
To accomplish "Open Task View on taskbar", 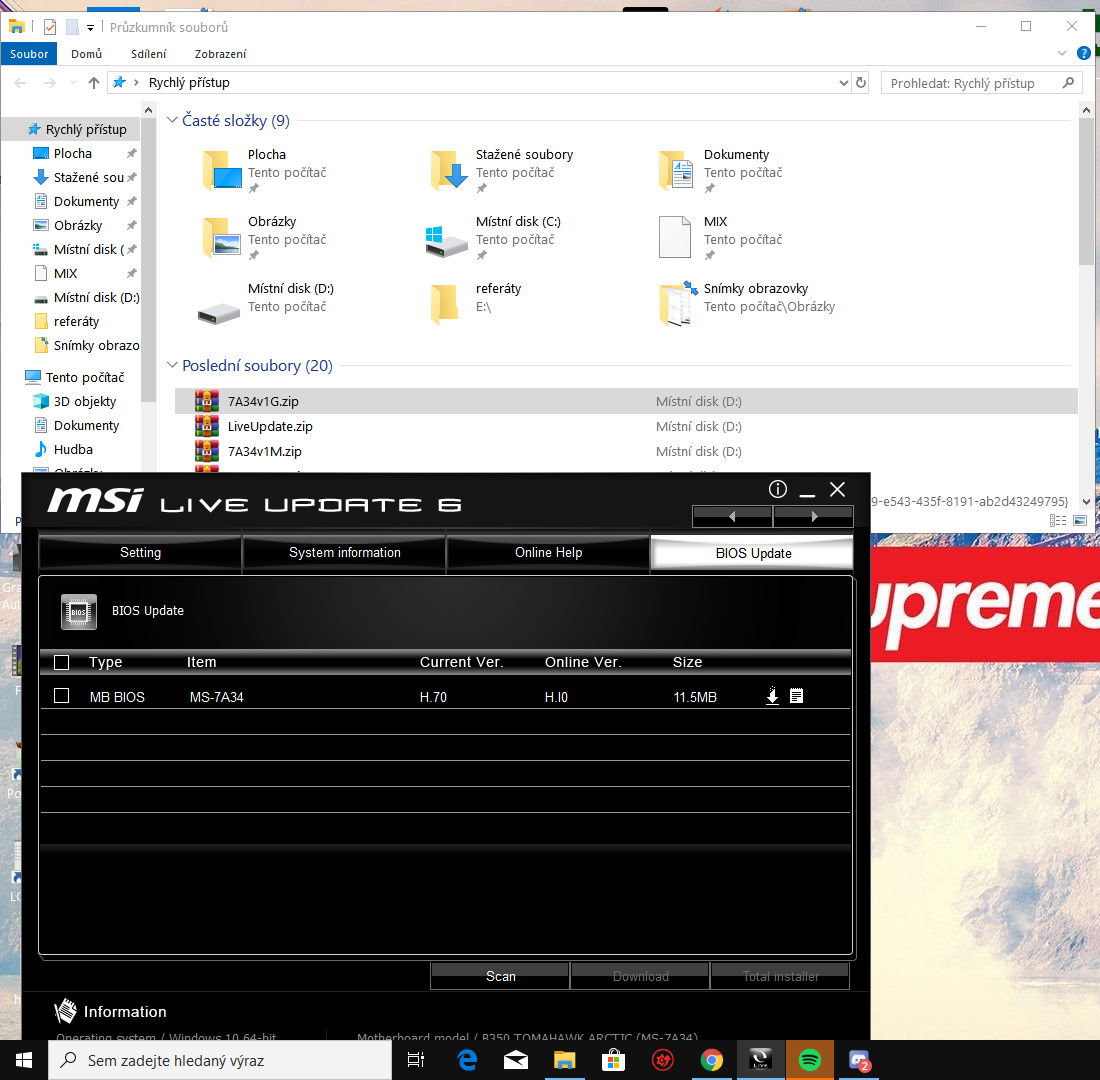I will point(416,1060).
